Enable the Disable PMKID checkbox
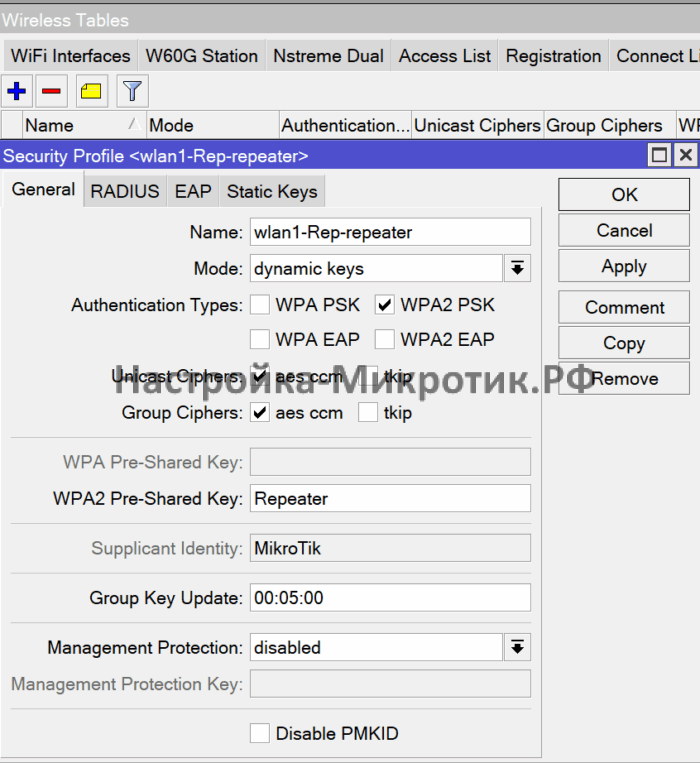 pos(260,734)
